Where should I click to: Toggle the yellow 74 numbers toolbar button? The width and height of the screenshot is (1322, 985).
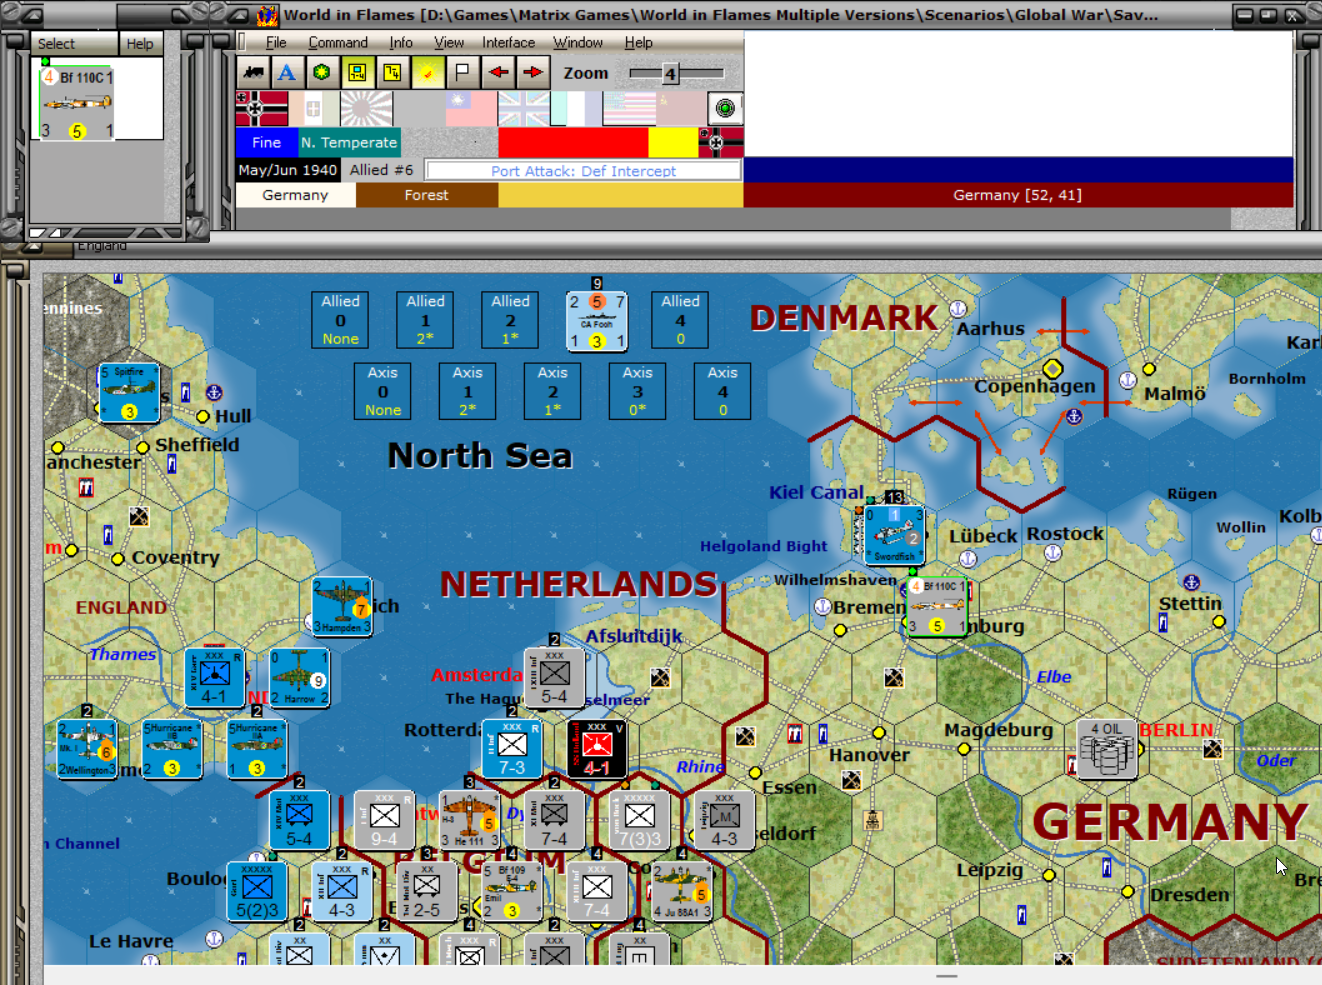click(x=391, y=72)
